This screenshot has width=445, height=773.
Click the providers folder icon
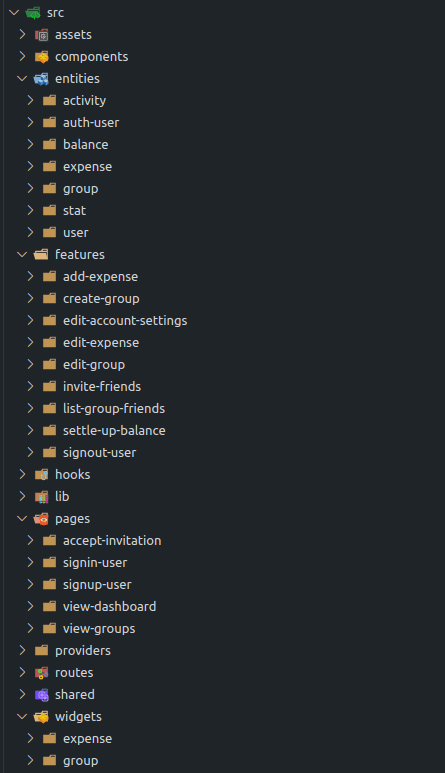tap(41, 651)
